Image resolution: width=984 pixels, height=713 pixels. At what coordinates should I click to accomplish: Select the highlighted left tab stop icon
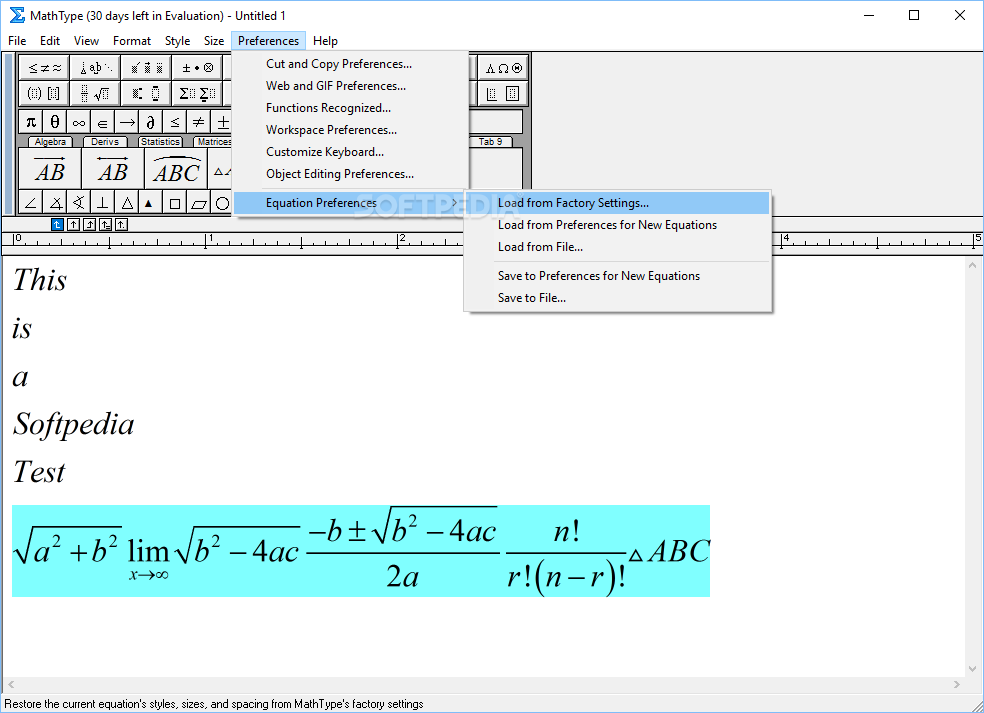pos(57,224)
